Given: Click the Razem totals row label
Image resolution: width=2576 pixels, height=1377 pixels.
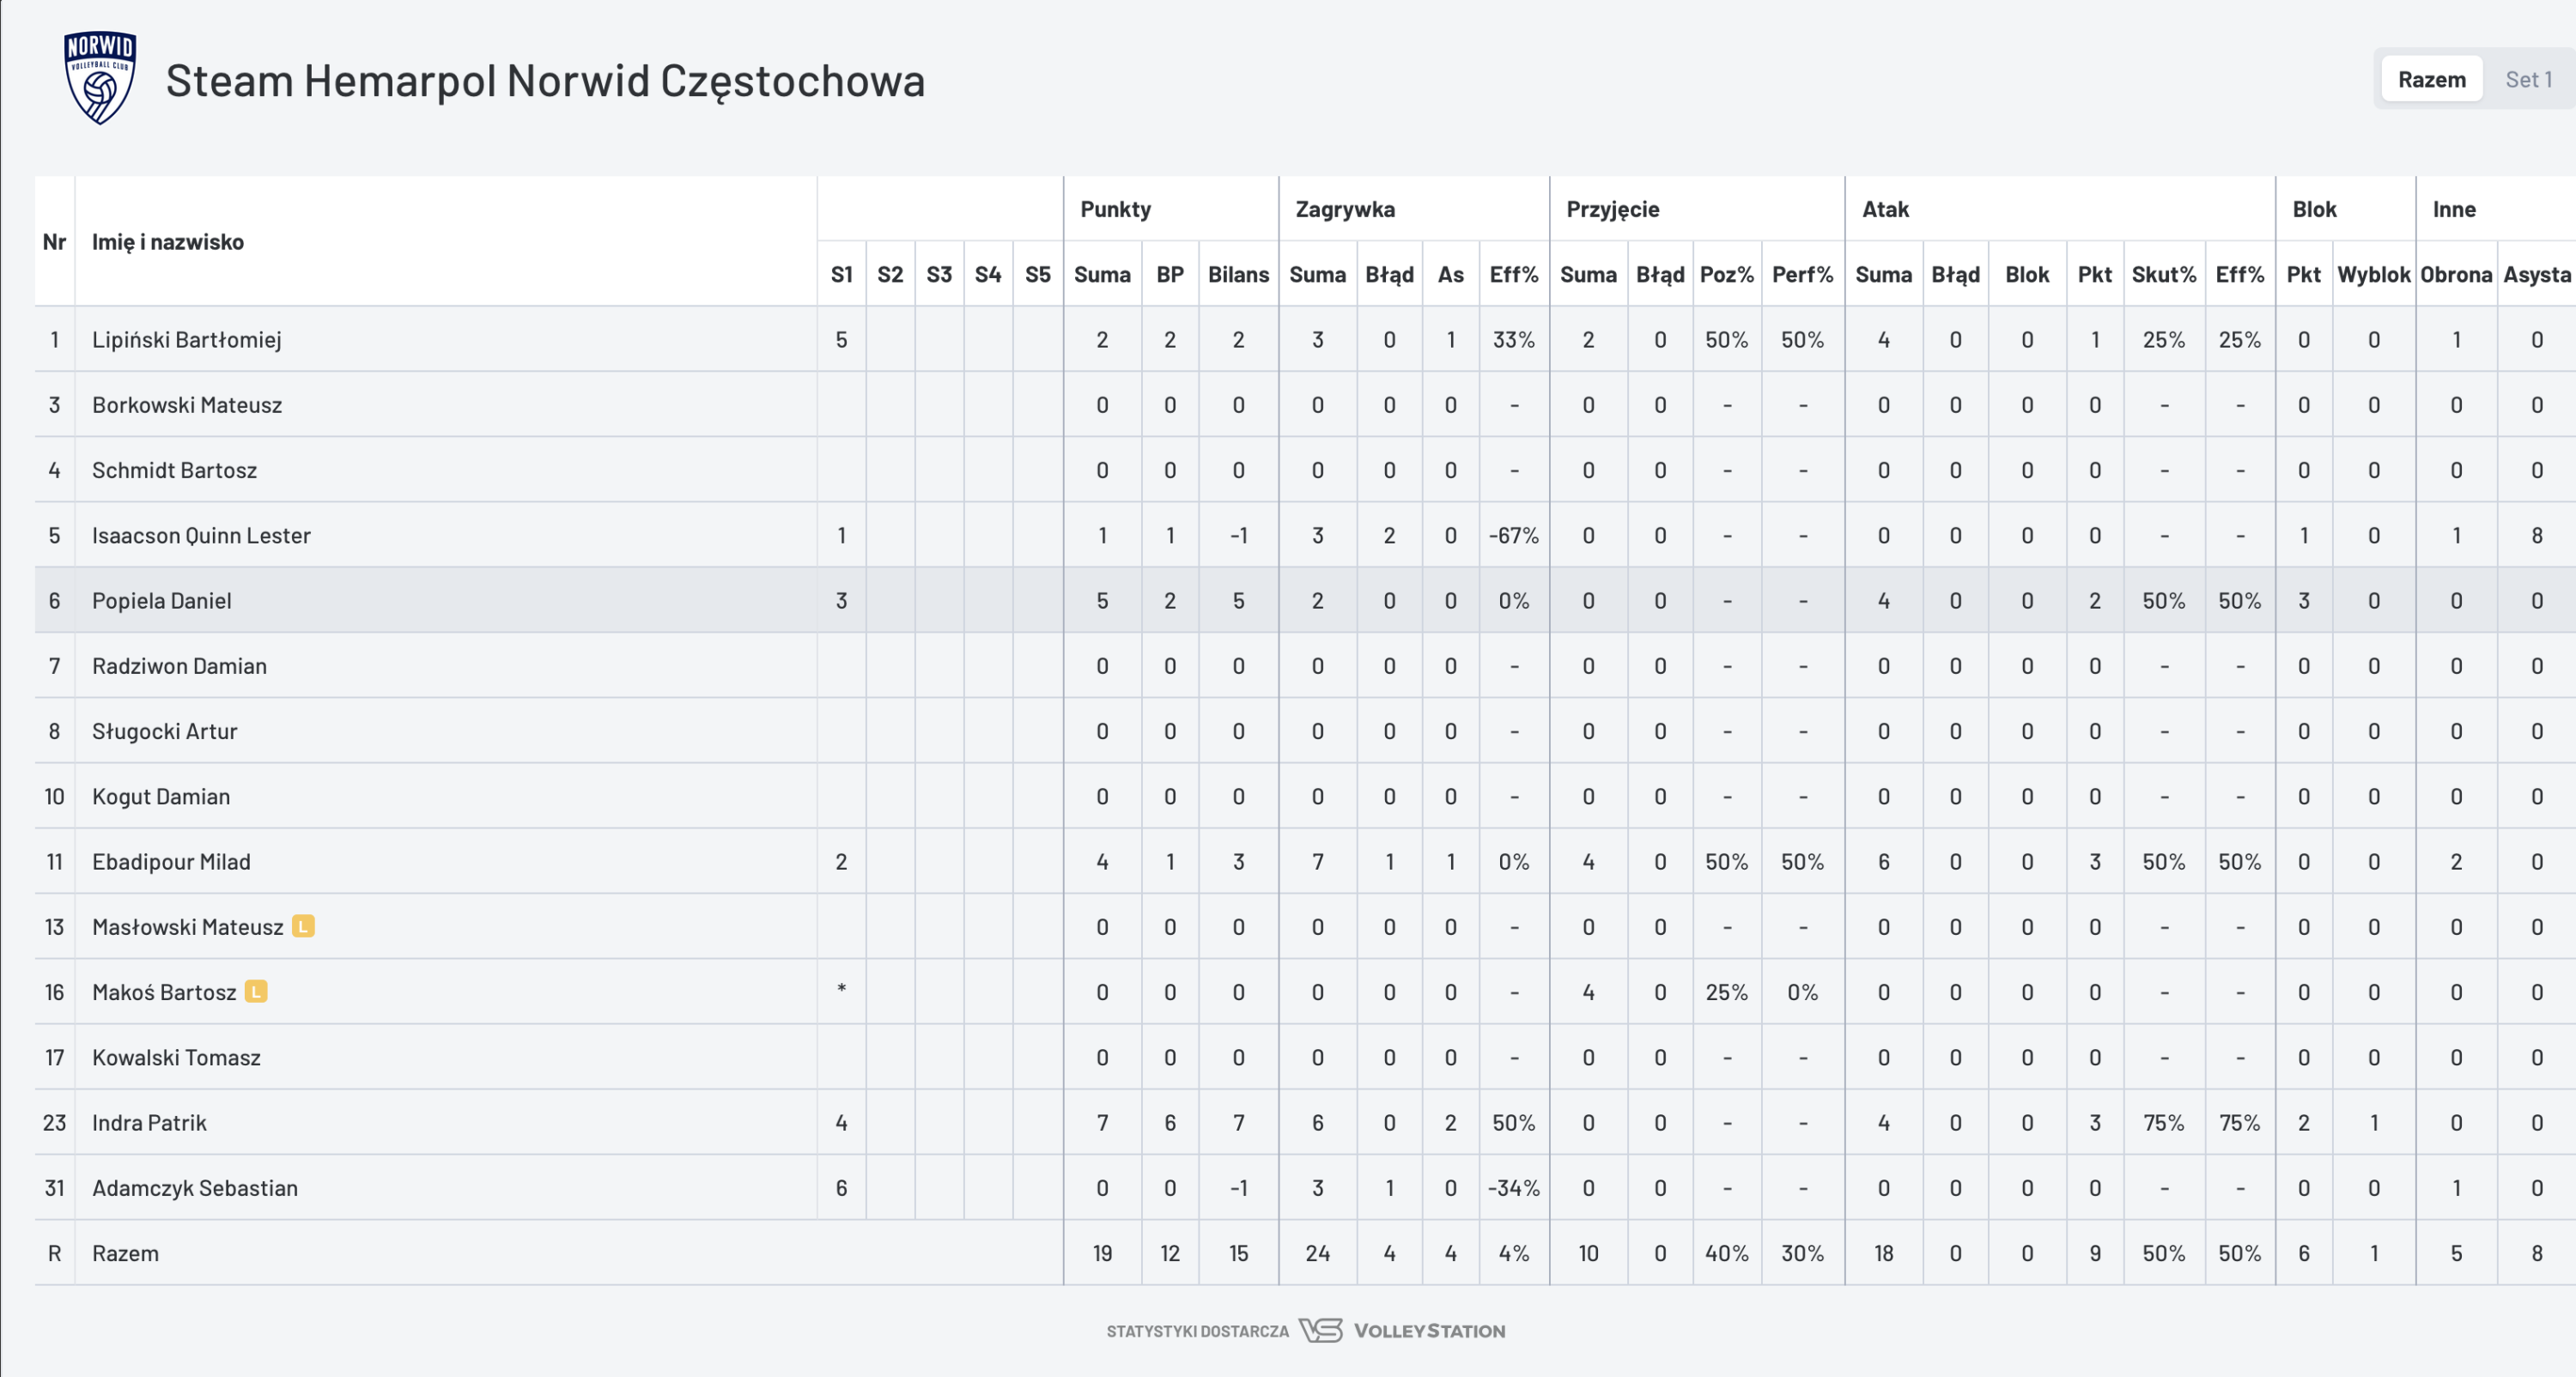Looking at the screenshot, I should (125, 1253).
